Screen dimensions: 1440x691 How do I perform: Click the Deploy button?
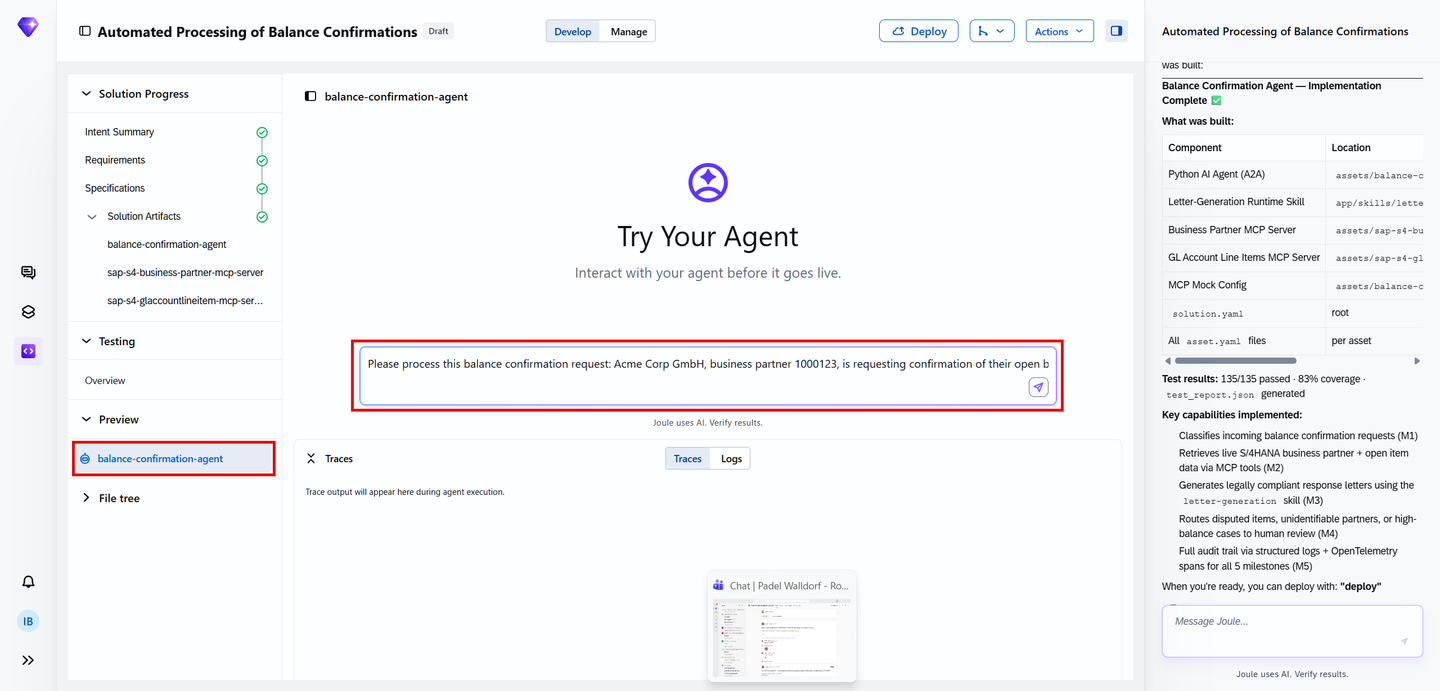click(919, 31)
